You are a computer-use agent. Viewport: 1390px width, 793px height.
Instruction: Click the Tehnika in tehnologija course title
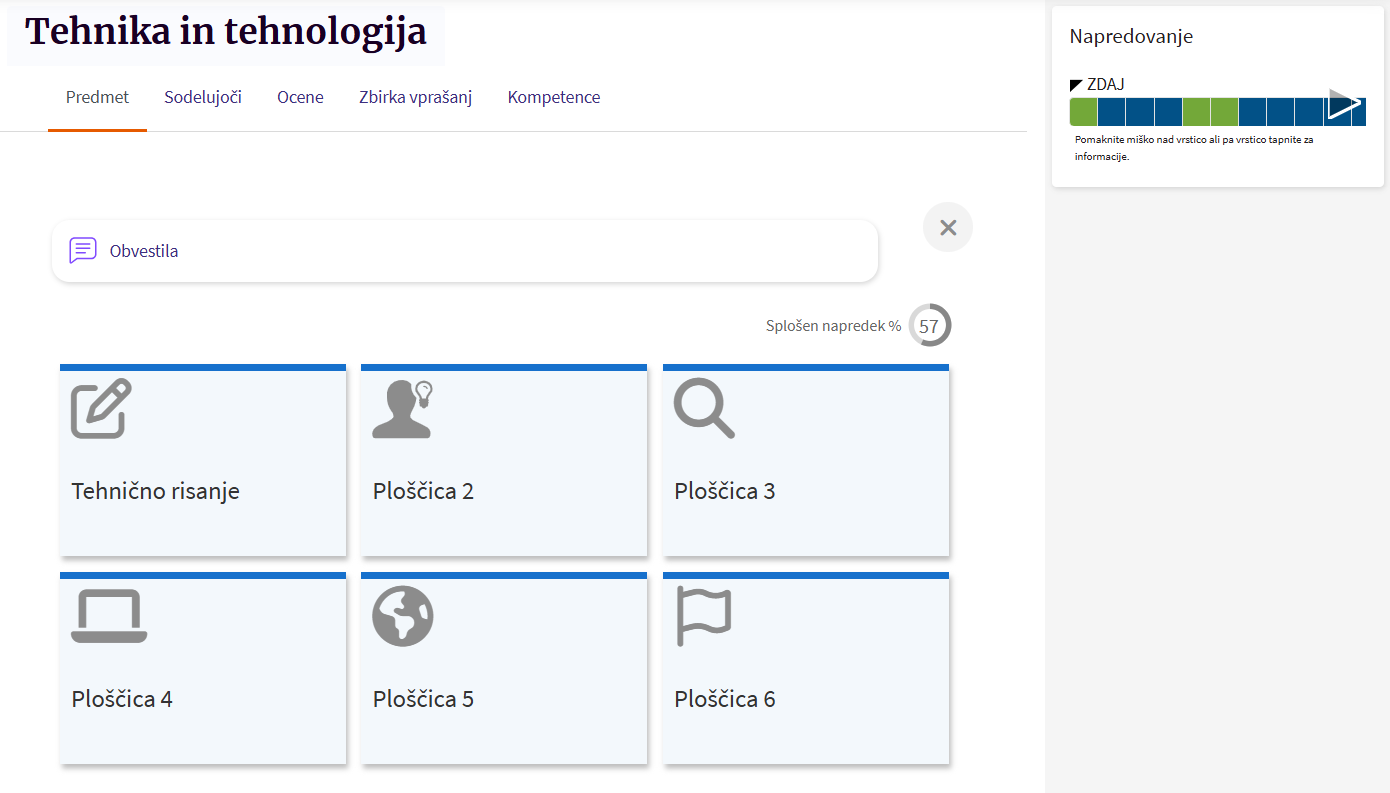226,32
